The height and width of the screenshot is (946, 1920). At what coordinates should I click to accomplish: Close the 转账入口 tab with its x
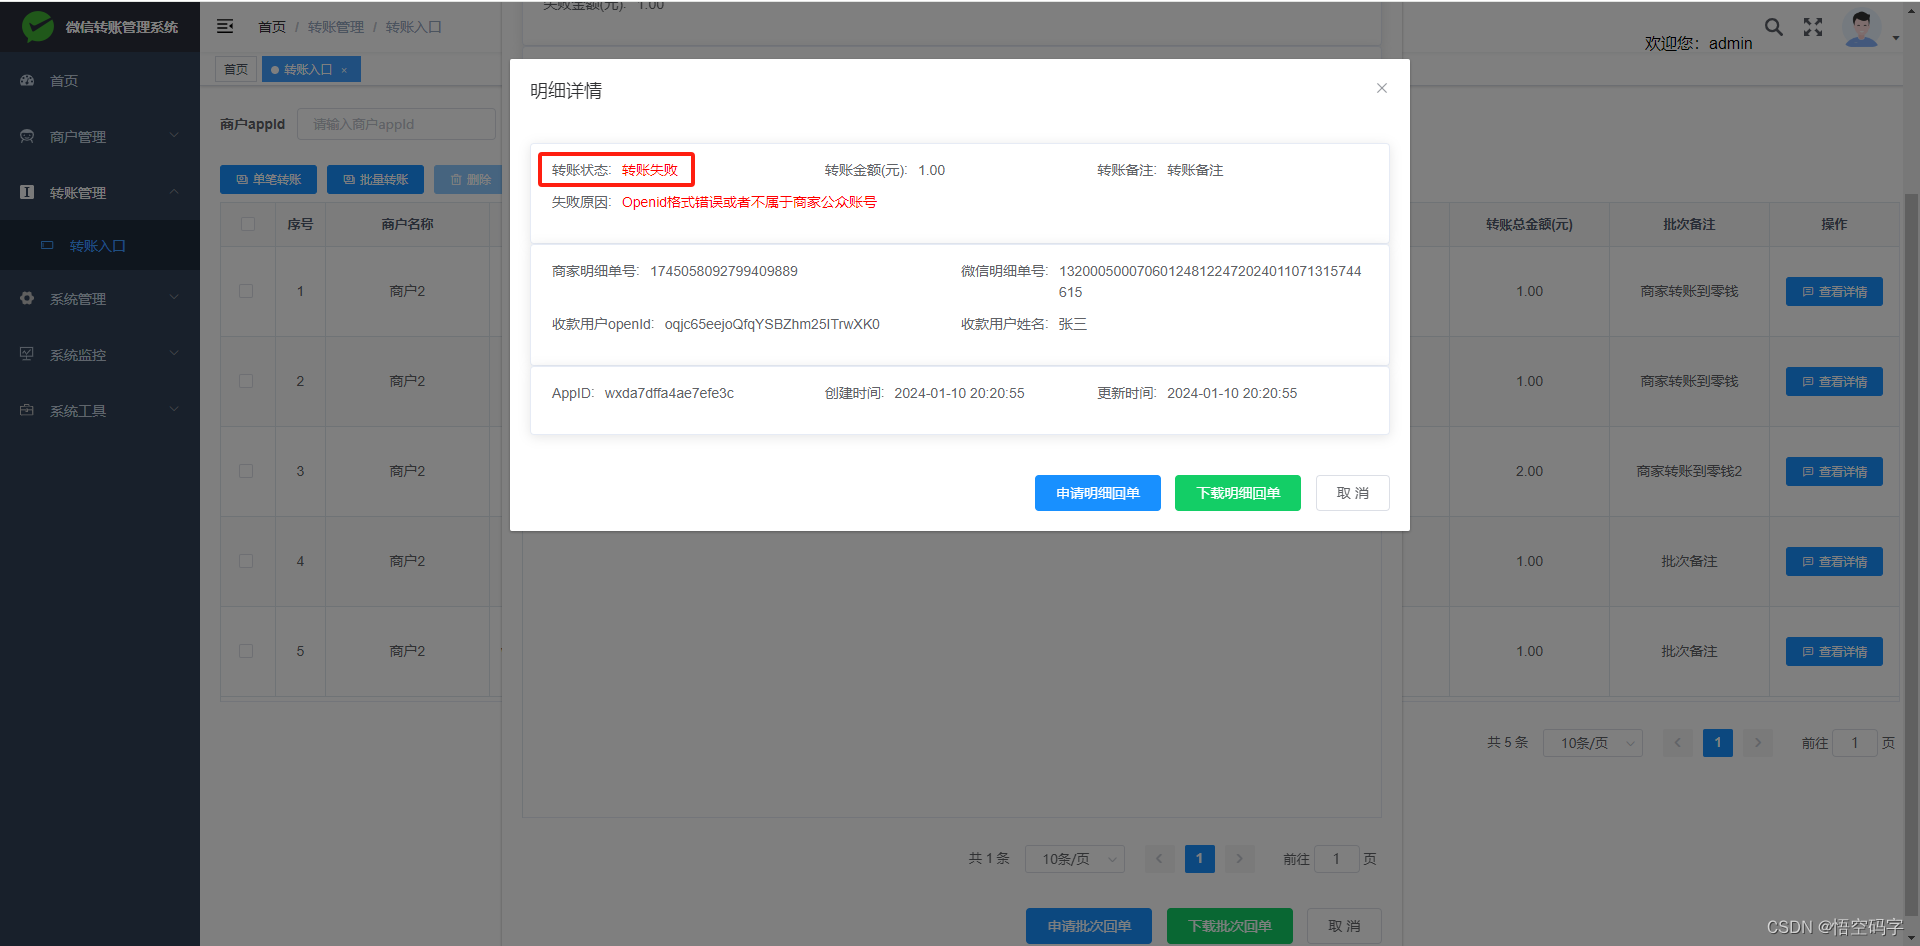(x=344, y=70)
